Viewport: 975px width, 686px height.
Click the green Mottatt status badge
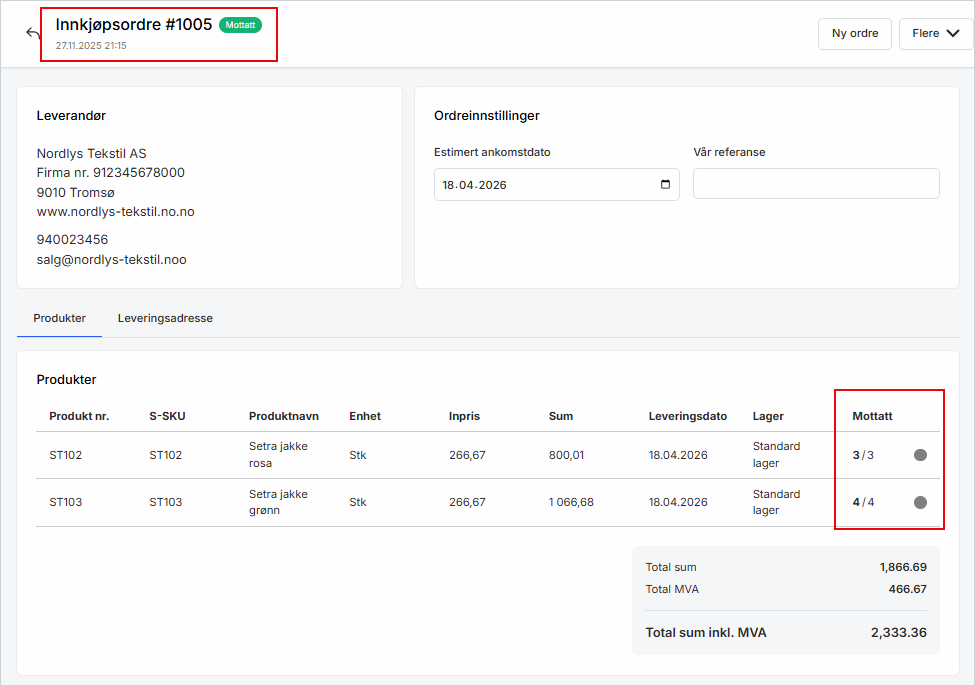click(x=240, y=25)
